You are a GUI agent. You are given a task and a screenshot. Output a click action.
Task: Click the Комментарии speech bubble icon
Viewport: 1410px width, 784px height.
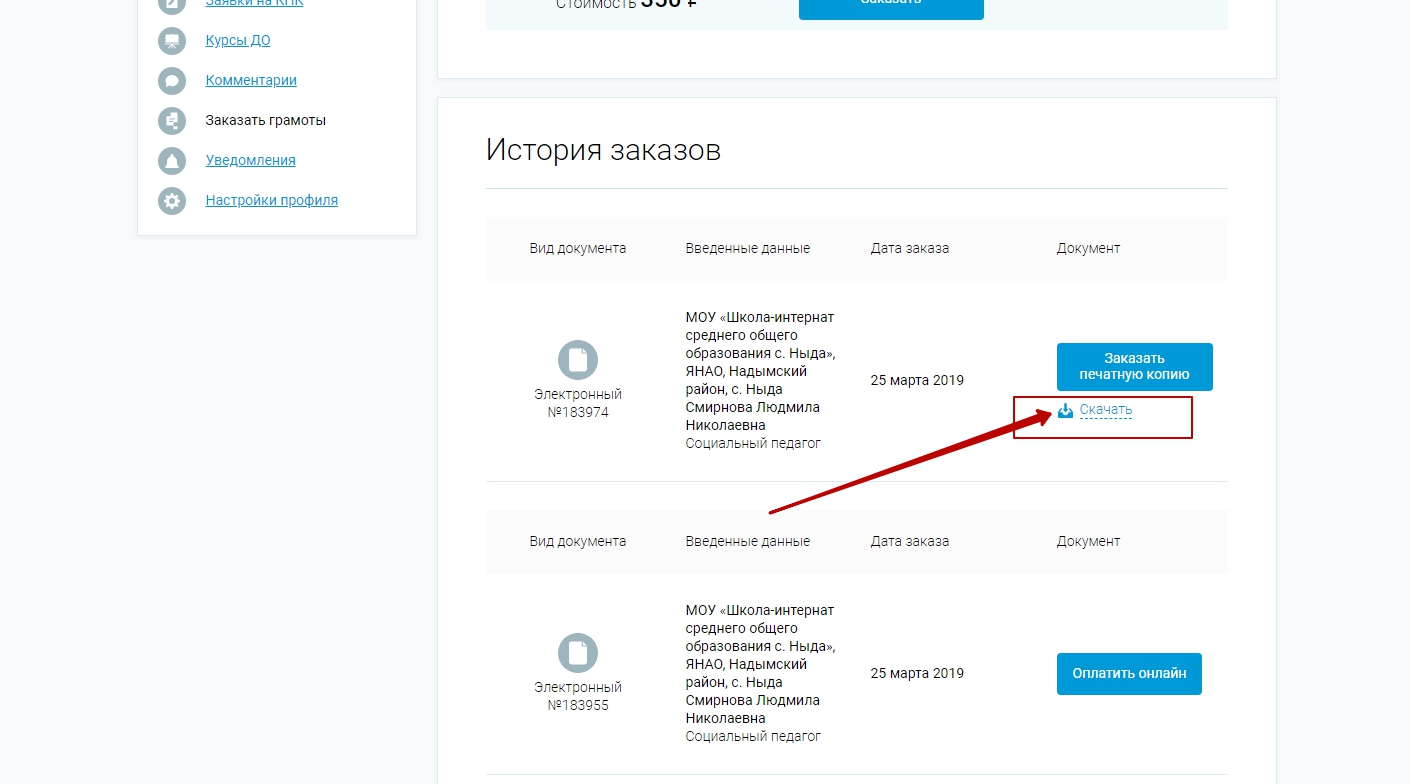pyautogui.click(x=172, y=81)
